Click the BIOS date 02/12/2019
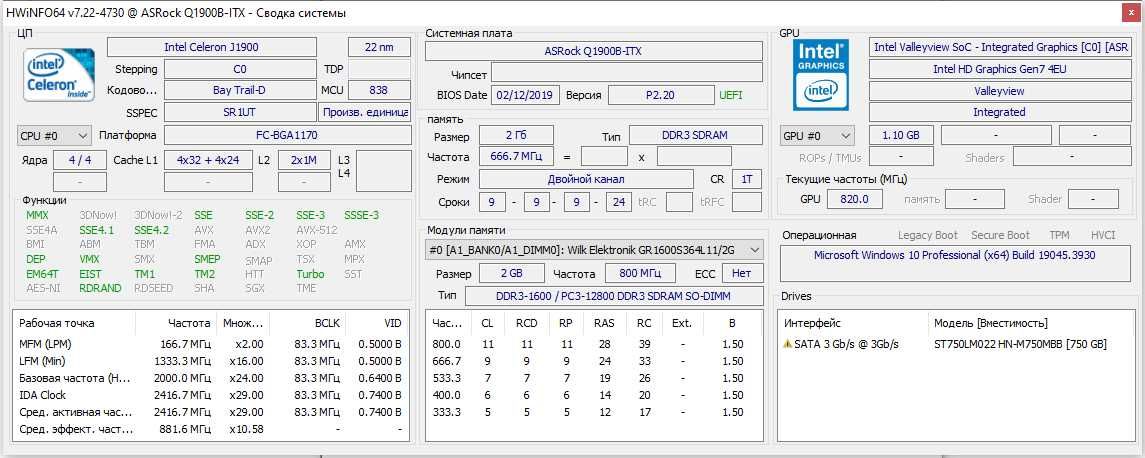The image size is (1145, 458). (527, 95)
